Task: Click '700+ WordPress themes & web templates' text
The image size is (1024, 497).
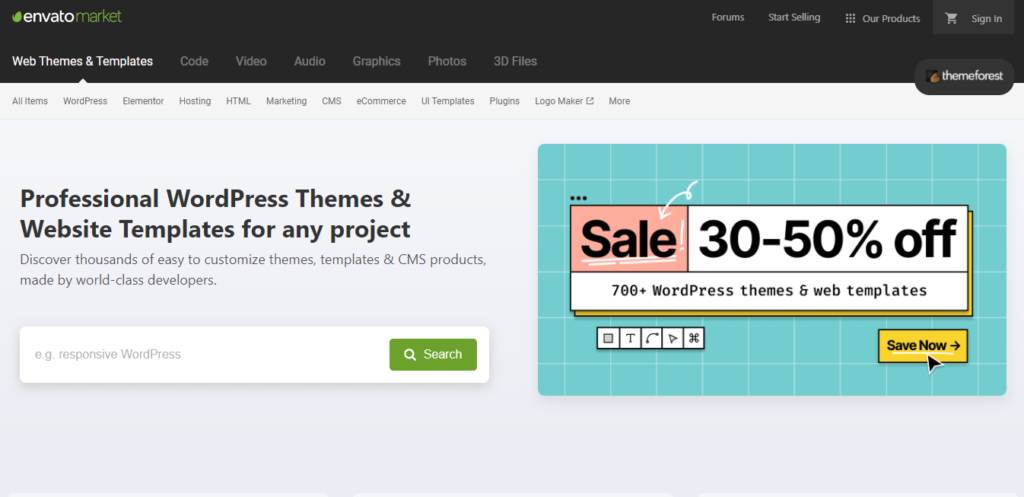Action: pos(769,291)
